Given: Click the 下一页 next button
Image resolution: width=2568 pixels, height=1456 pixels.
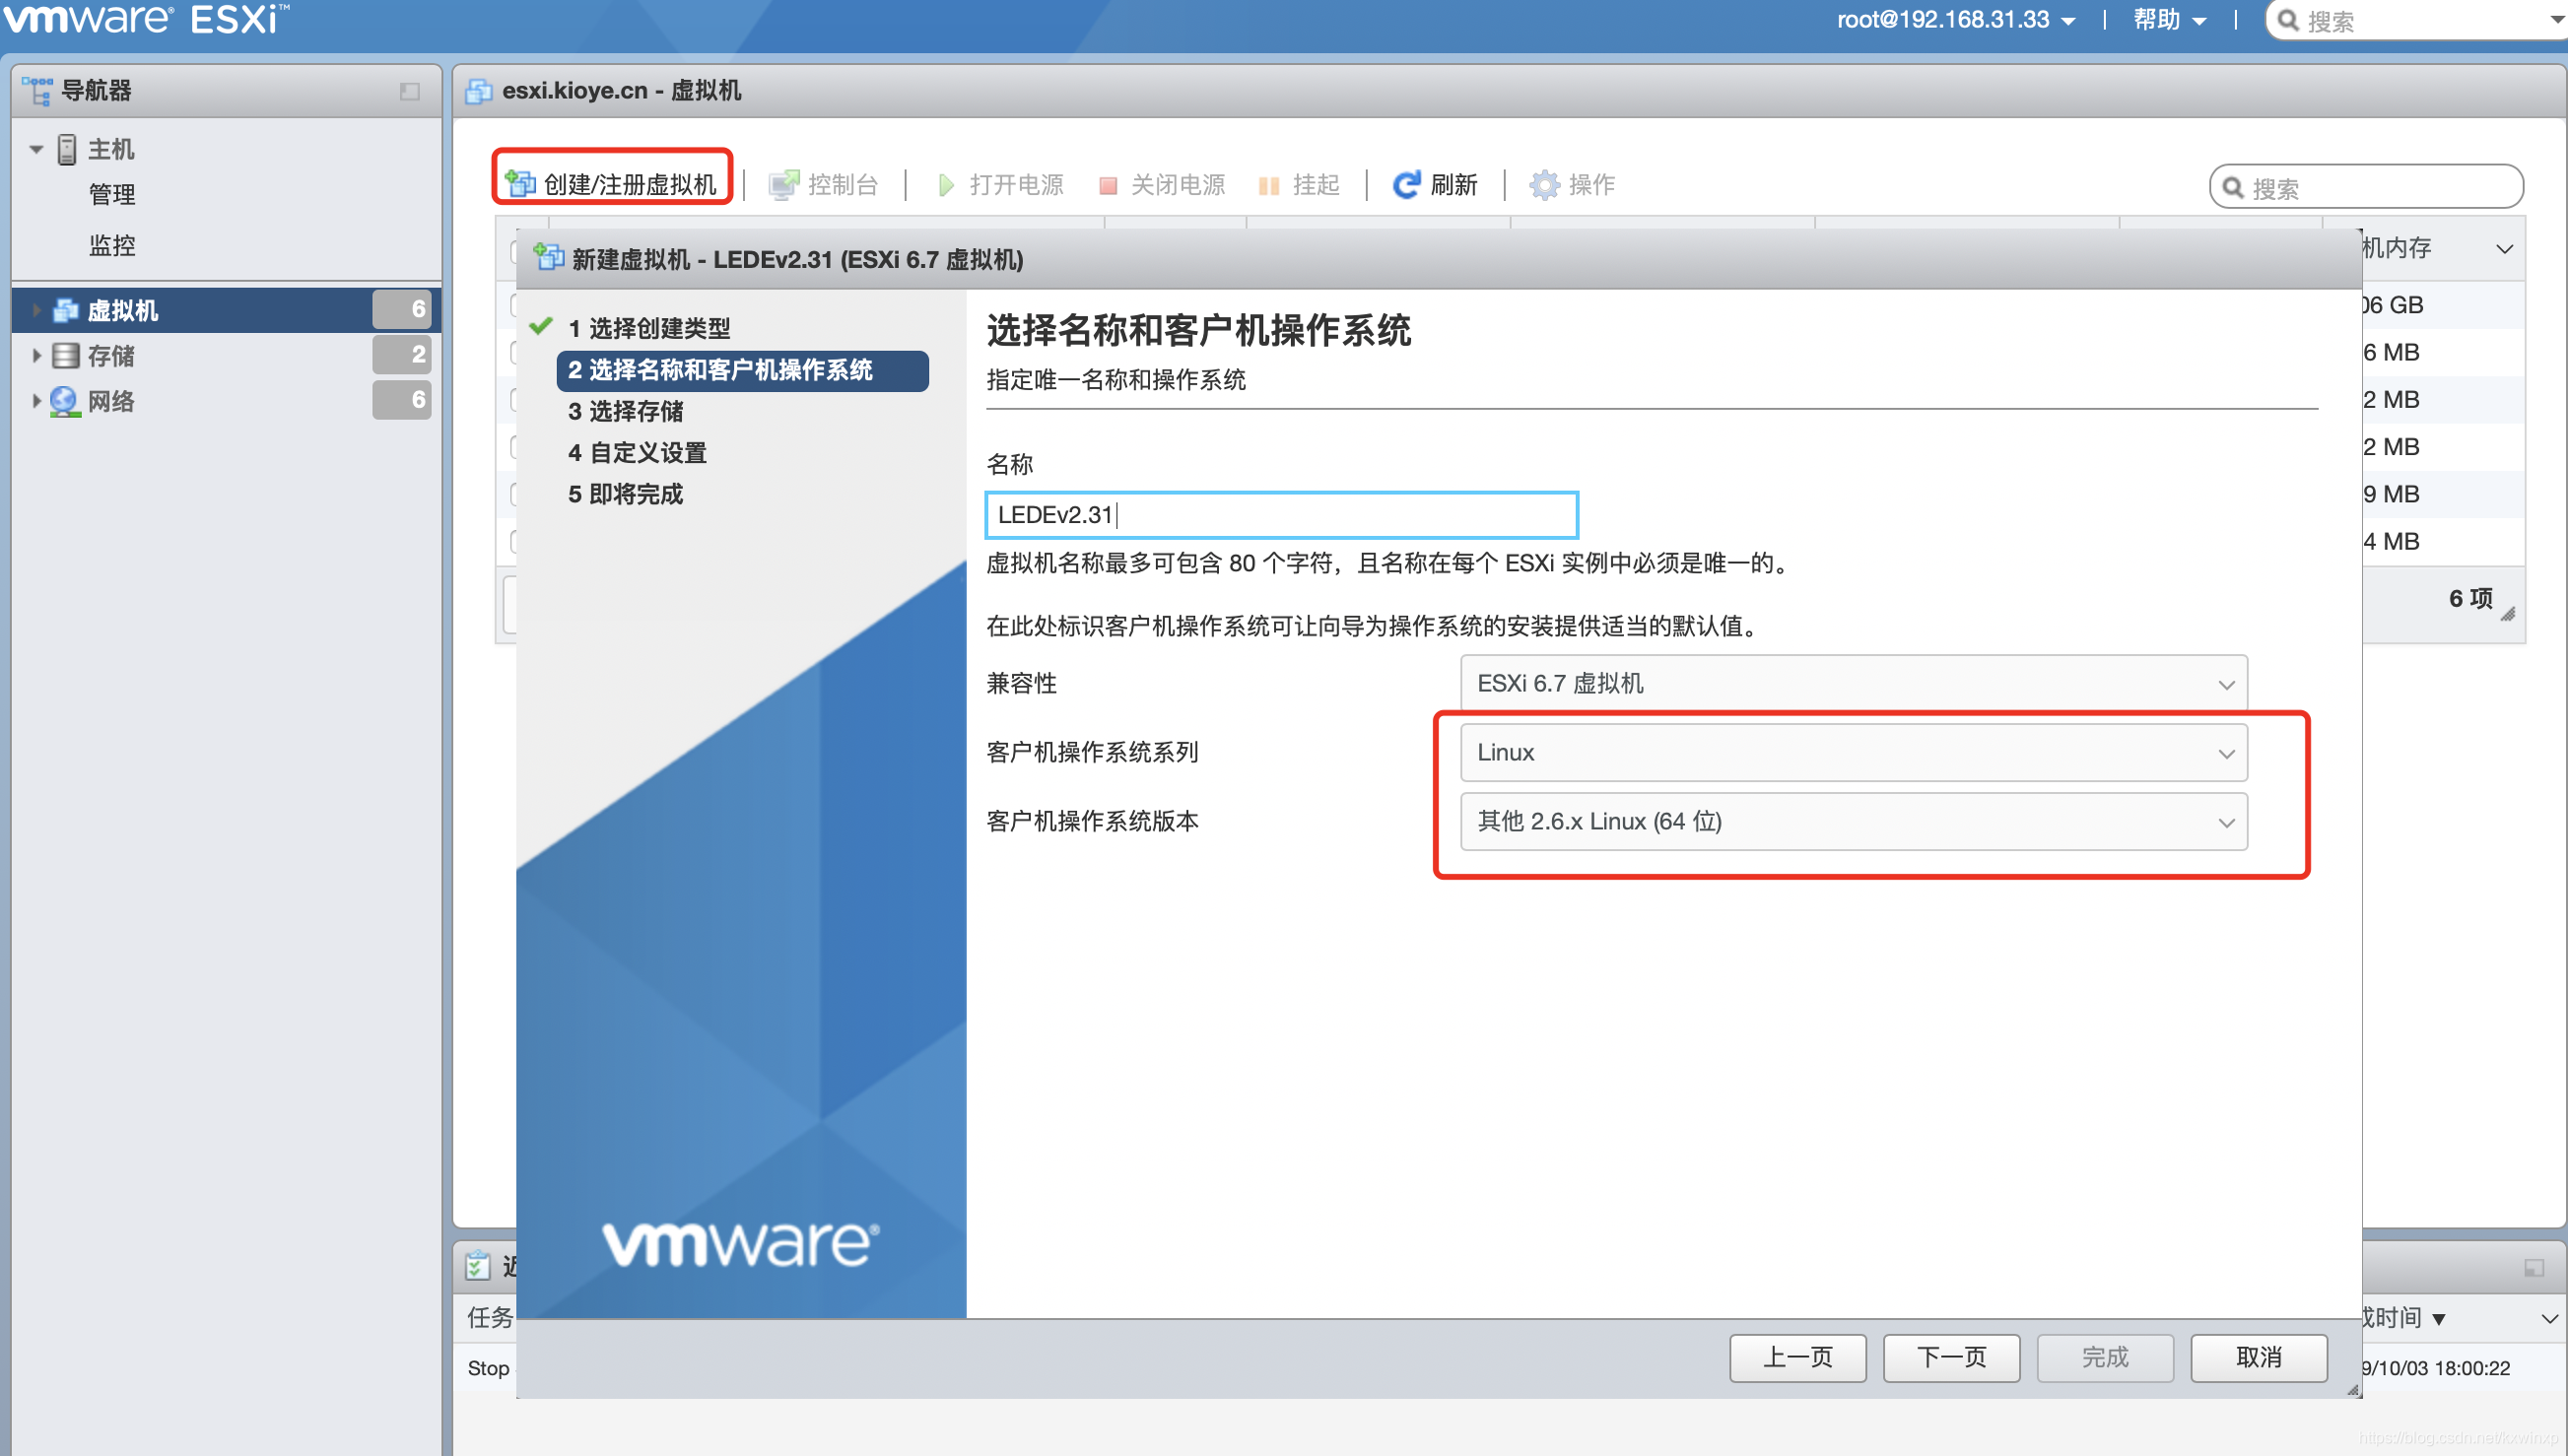Looking at the screenshot, I should click(x=1951, y=1358).
